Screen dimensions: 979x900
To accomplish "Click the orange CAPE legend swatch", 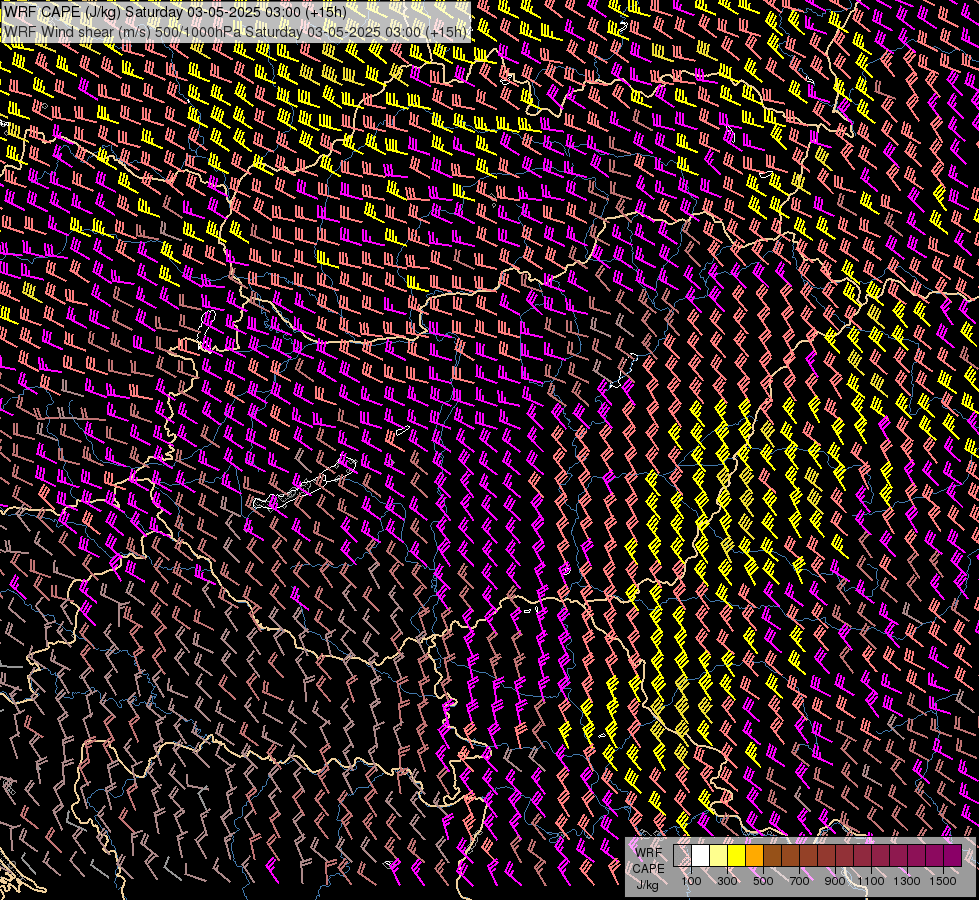I will pyautogui.click(x=754, y=855).
